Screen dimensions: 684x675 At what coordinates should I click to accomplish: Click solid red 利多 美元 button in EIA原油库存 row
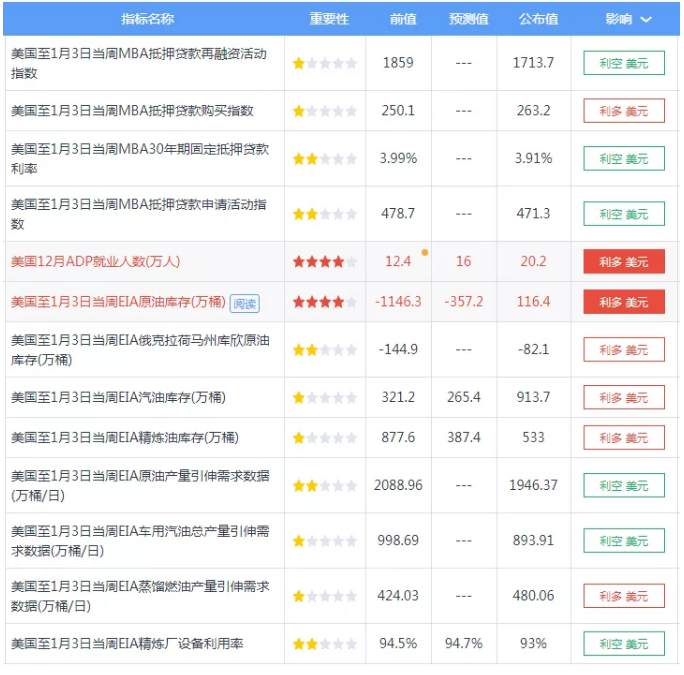coord(624,302)
